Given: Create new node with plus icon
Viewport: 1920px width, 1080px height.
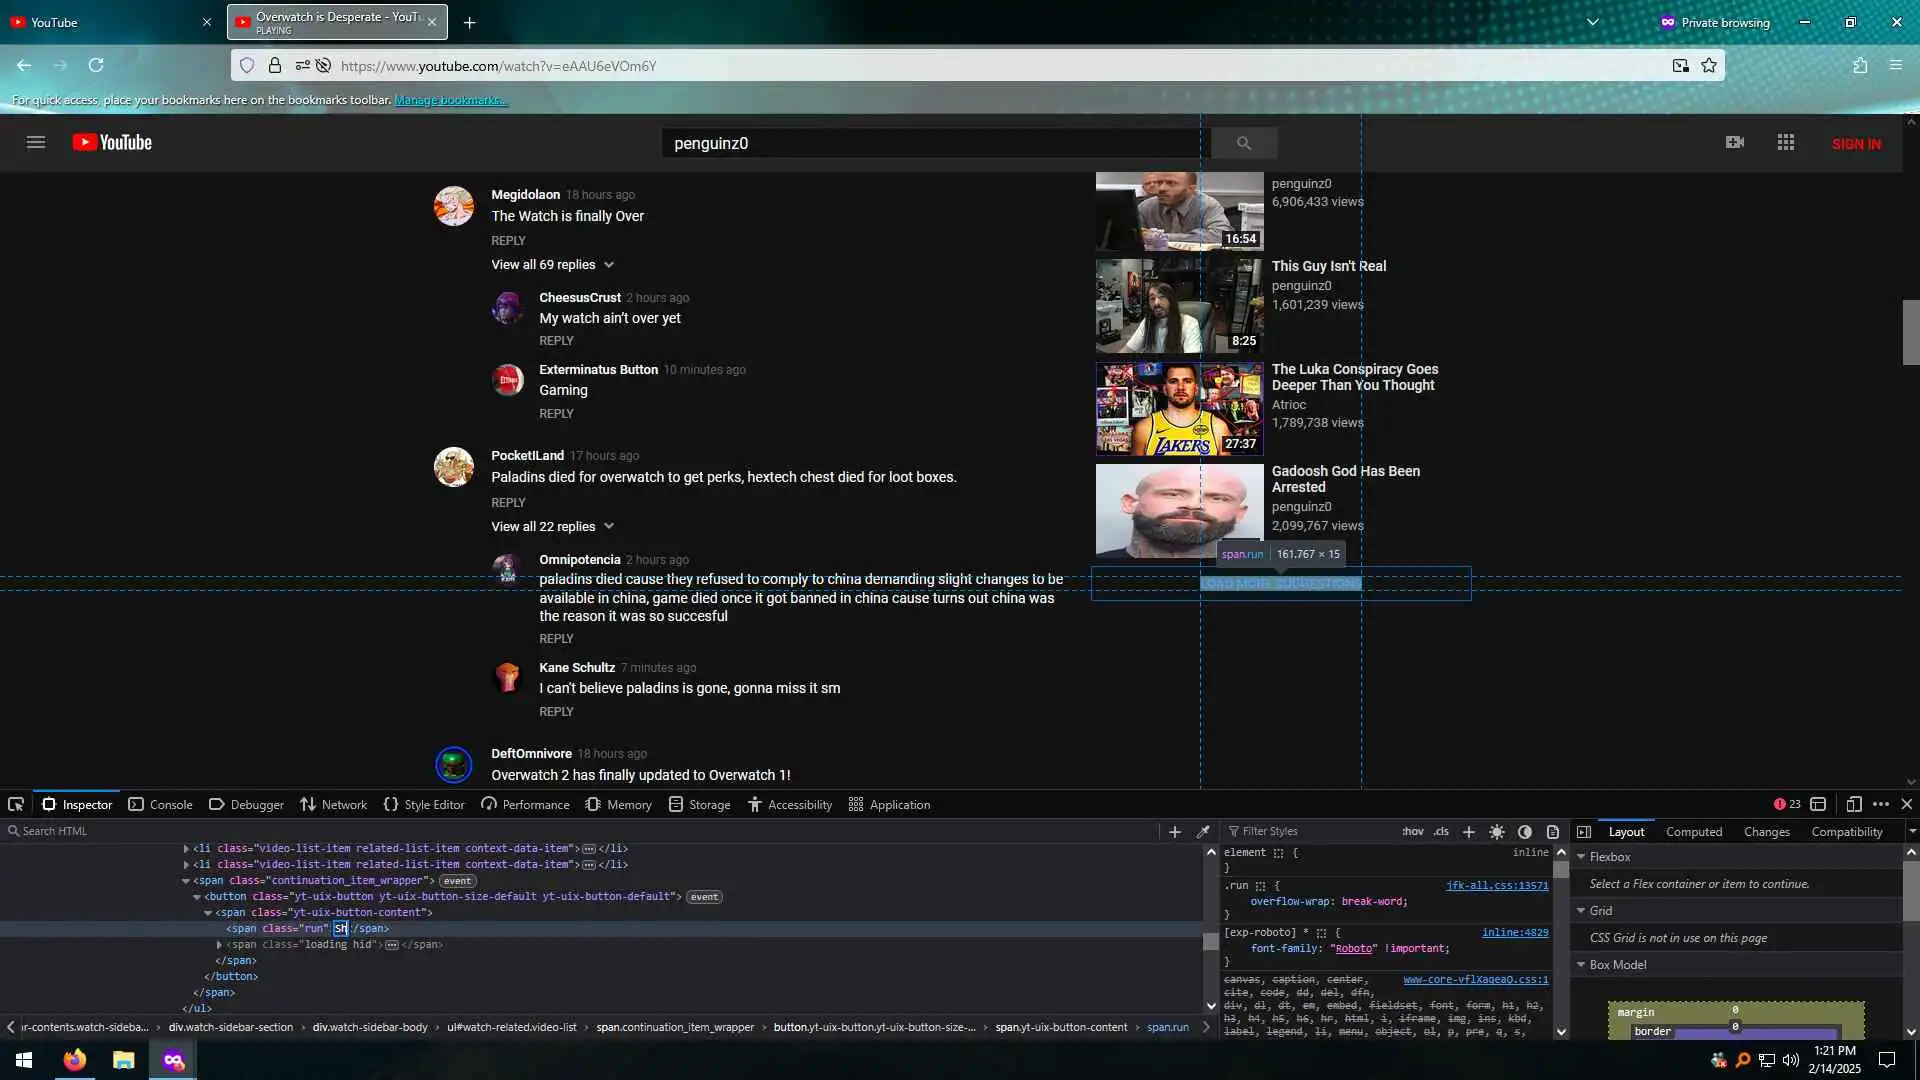Looking at the screenshot, I should (x=1175, y=832).
